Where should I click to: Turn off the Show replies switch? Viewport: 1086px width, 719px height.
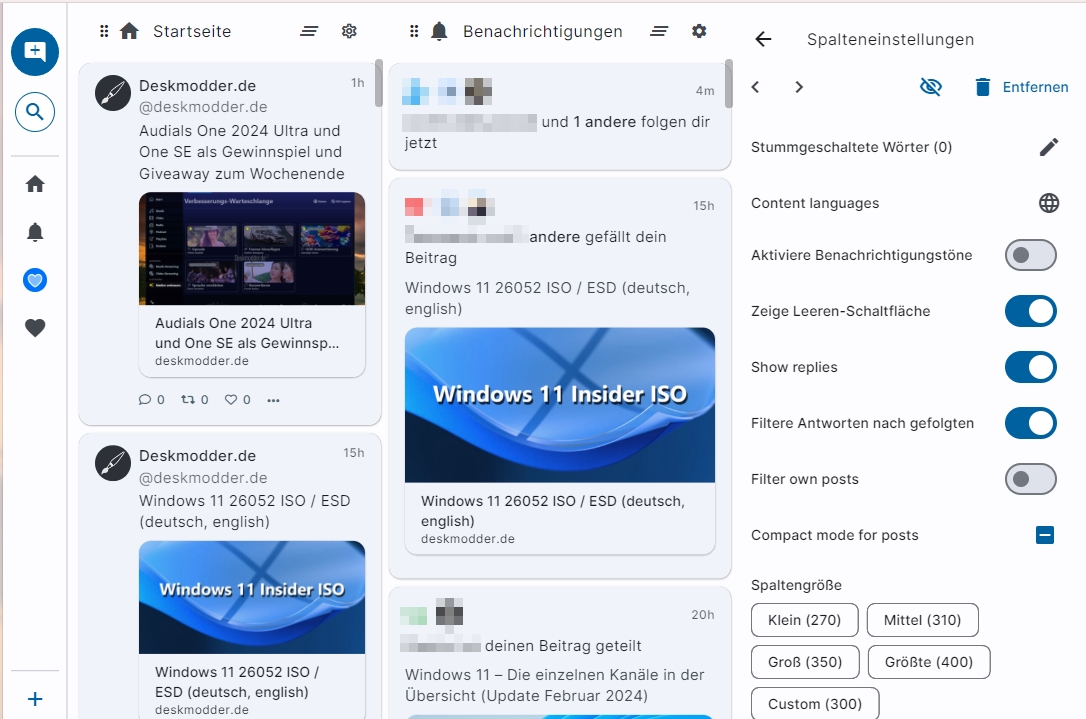tap(1031, 367)
